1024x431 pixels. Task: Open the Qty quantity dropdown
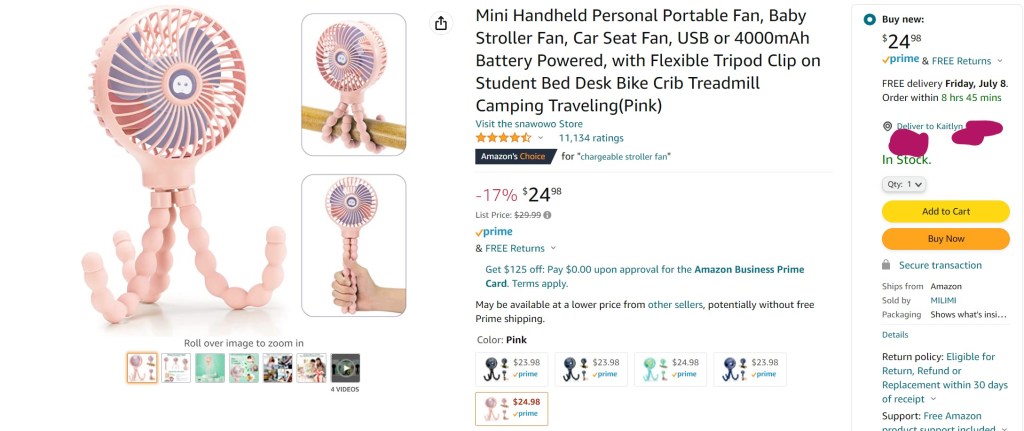(x=905, y=184)
